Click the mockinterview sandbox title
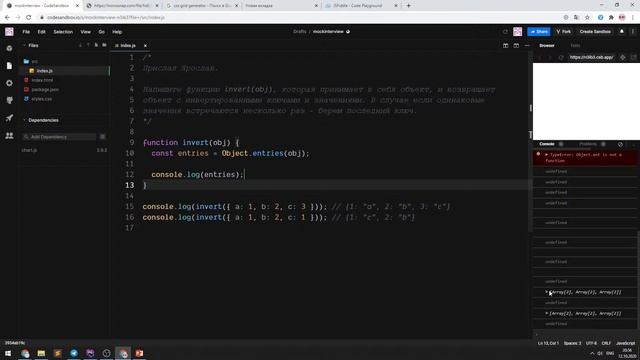 click(328, 31)
